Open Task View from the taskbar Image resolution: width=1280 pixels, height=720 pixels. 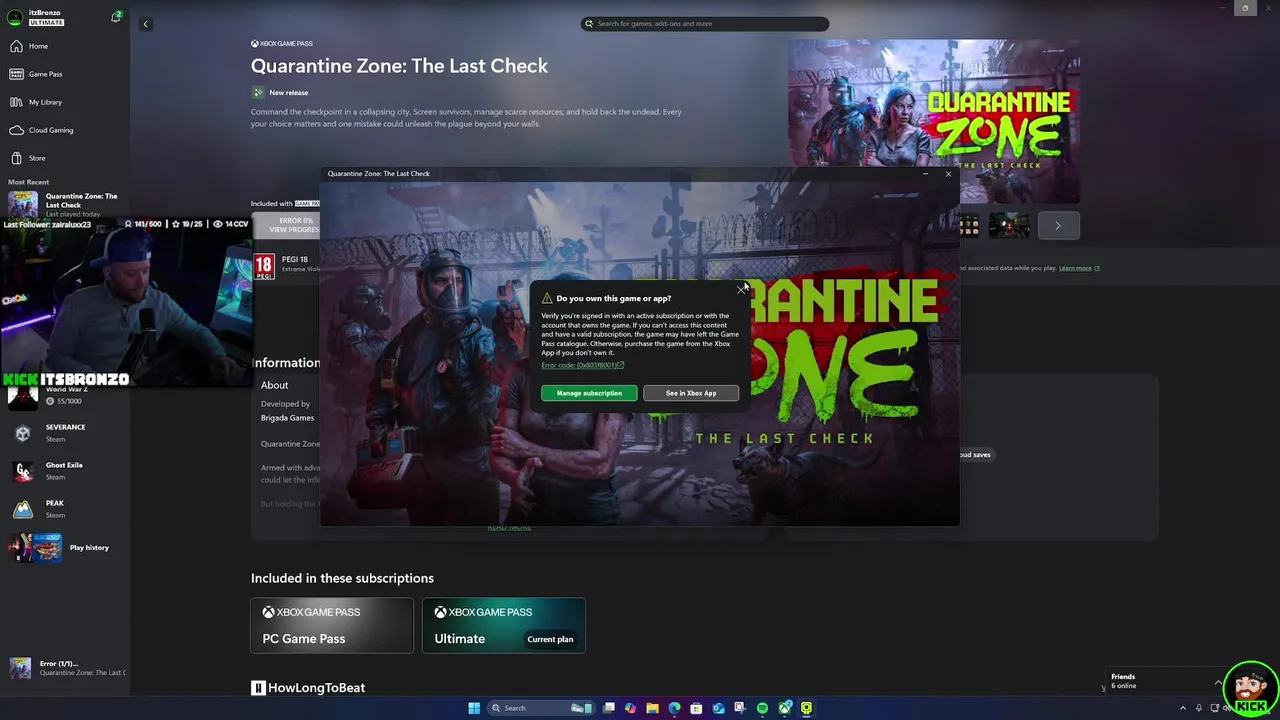[608, 708]
